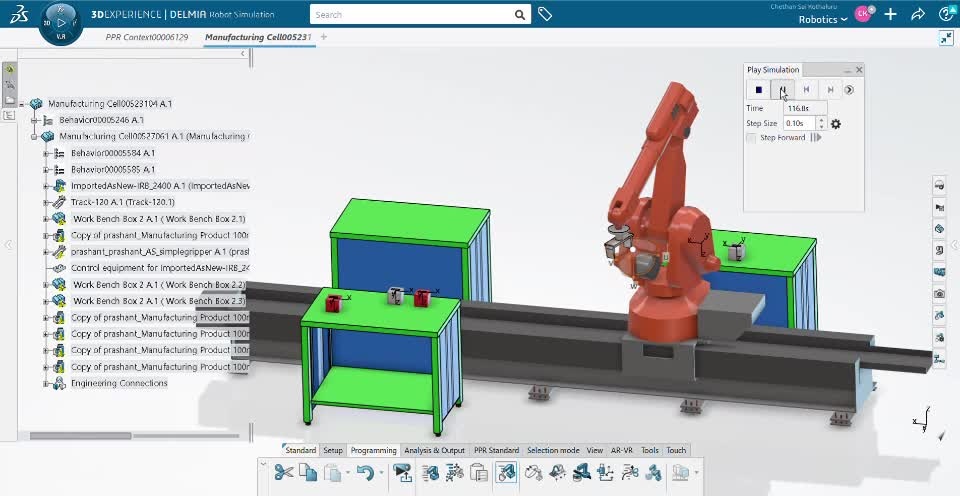
Task: Stop the simulation with the square button
Action: click(x=759, y=90)
